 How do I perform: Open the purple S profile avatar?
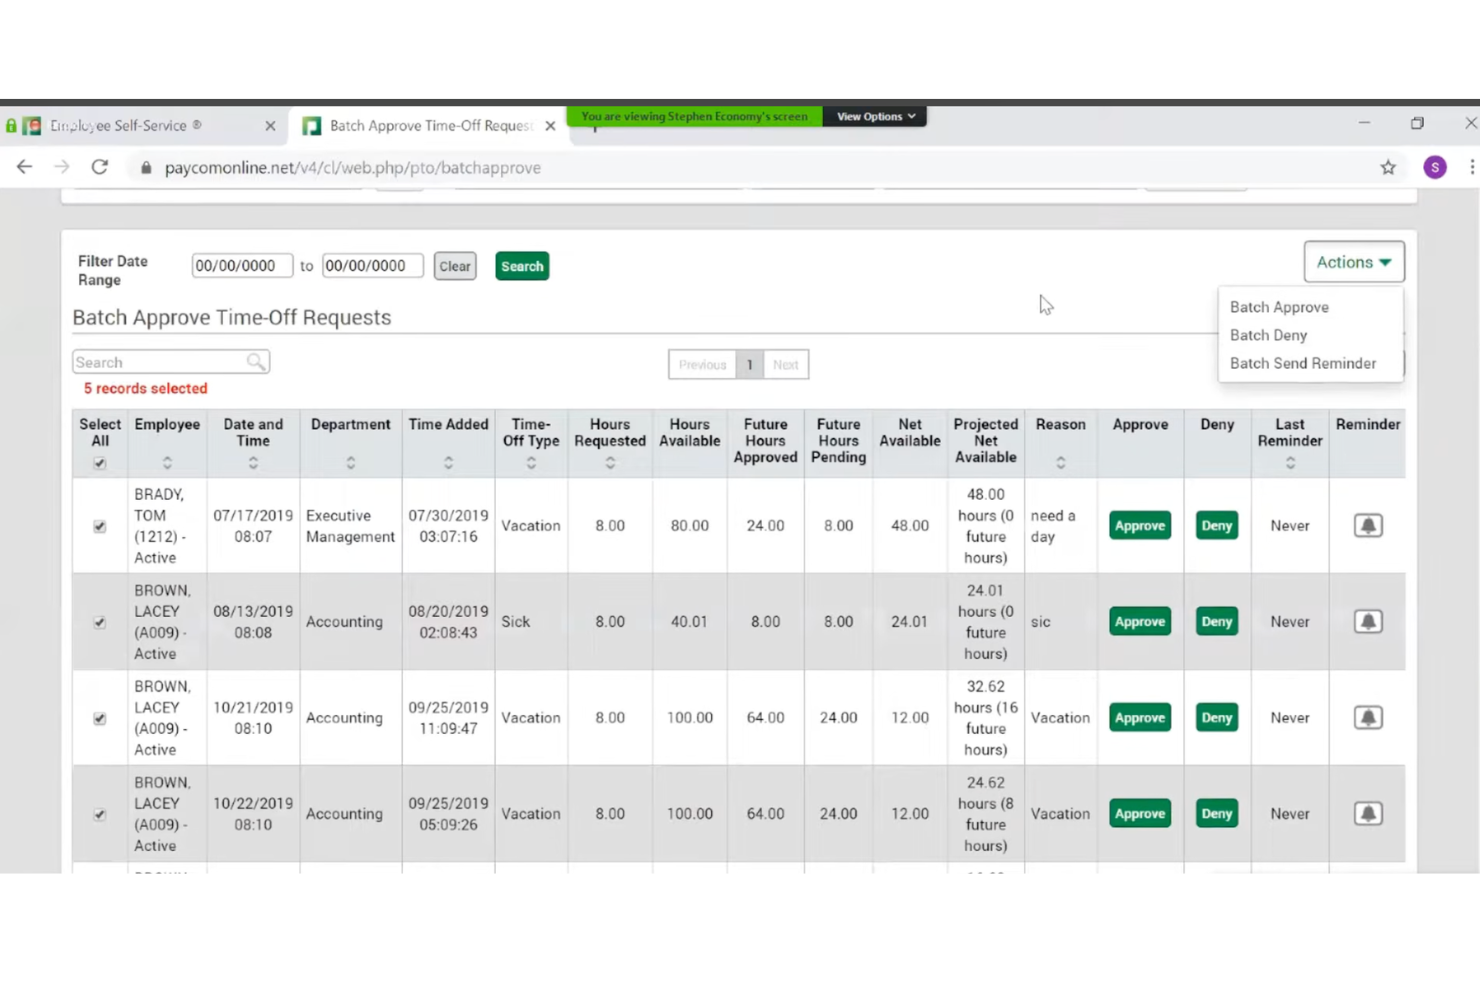pos(1435,167)
